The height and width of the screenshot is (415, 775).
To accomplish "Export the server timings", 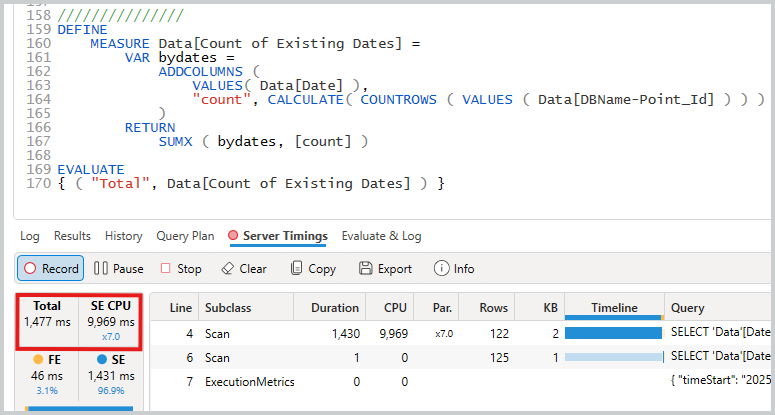I will (384, 268).
